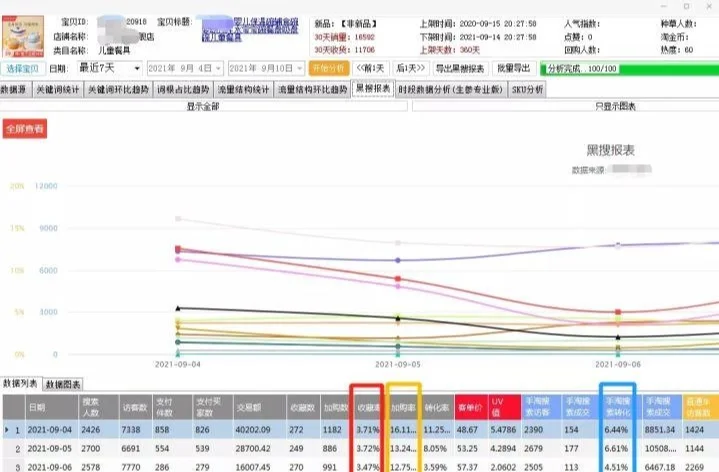Click the 40202.09 transaction amount cell
Viewport: 719px width, 472px height.
tap(260, 430)
